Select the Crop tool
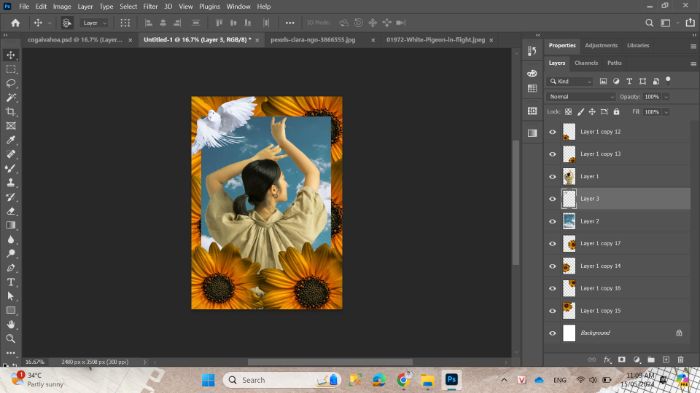 [11, 112]
